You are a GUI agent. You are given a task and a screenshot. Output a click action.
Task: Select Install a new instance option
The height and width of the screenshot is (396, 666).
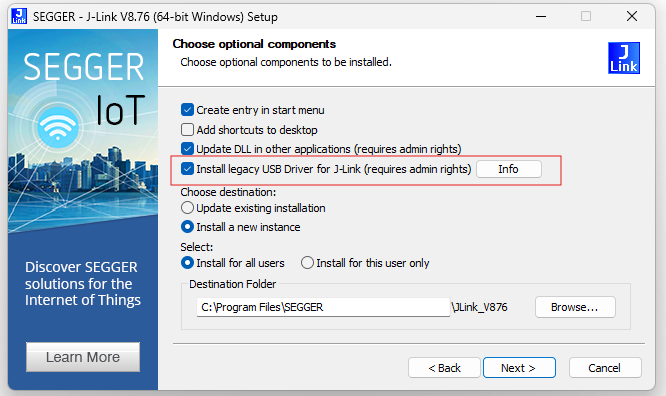(x=187, y=227)
